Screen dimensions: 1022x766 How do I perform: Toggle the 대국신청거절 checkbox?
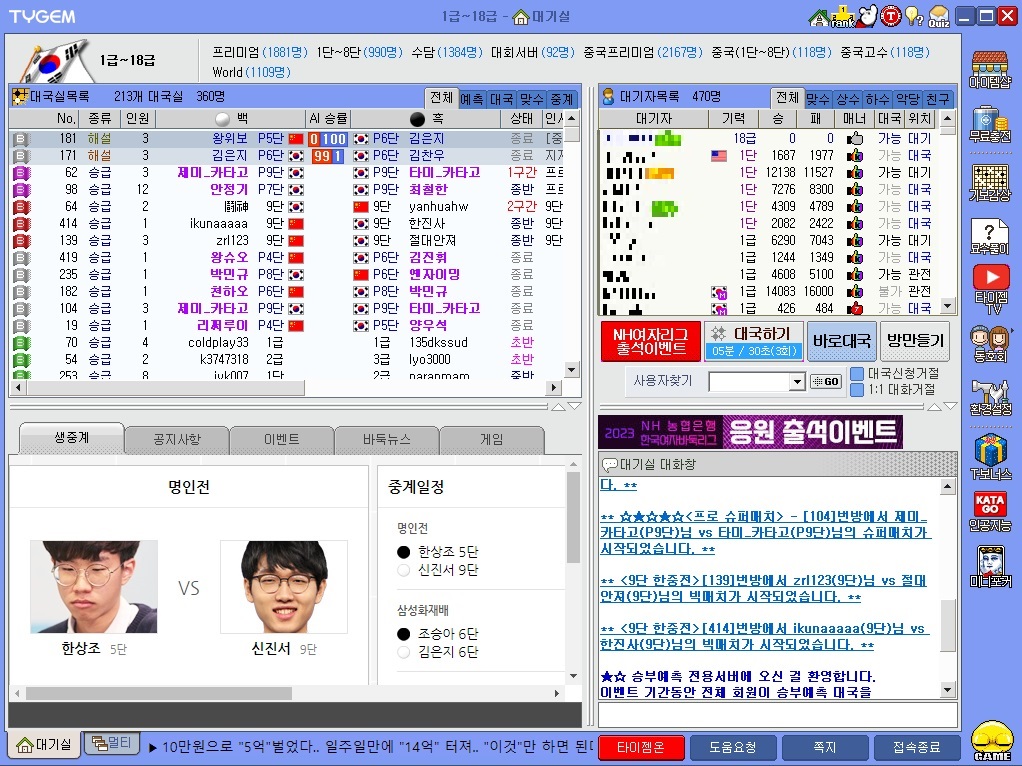857,374
